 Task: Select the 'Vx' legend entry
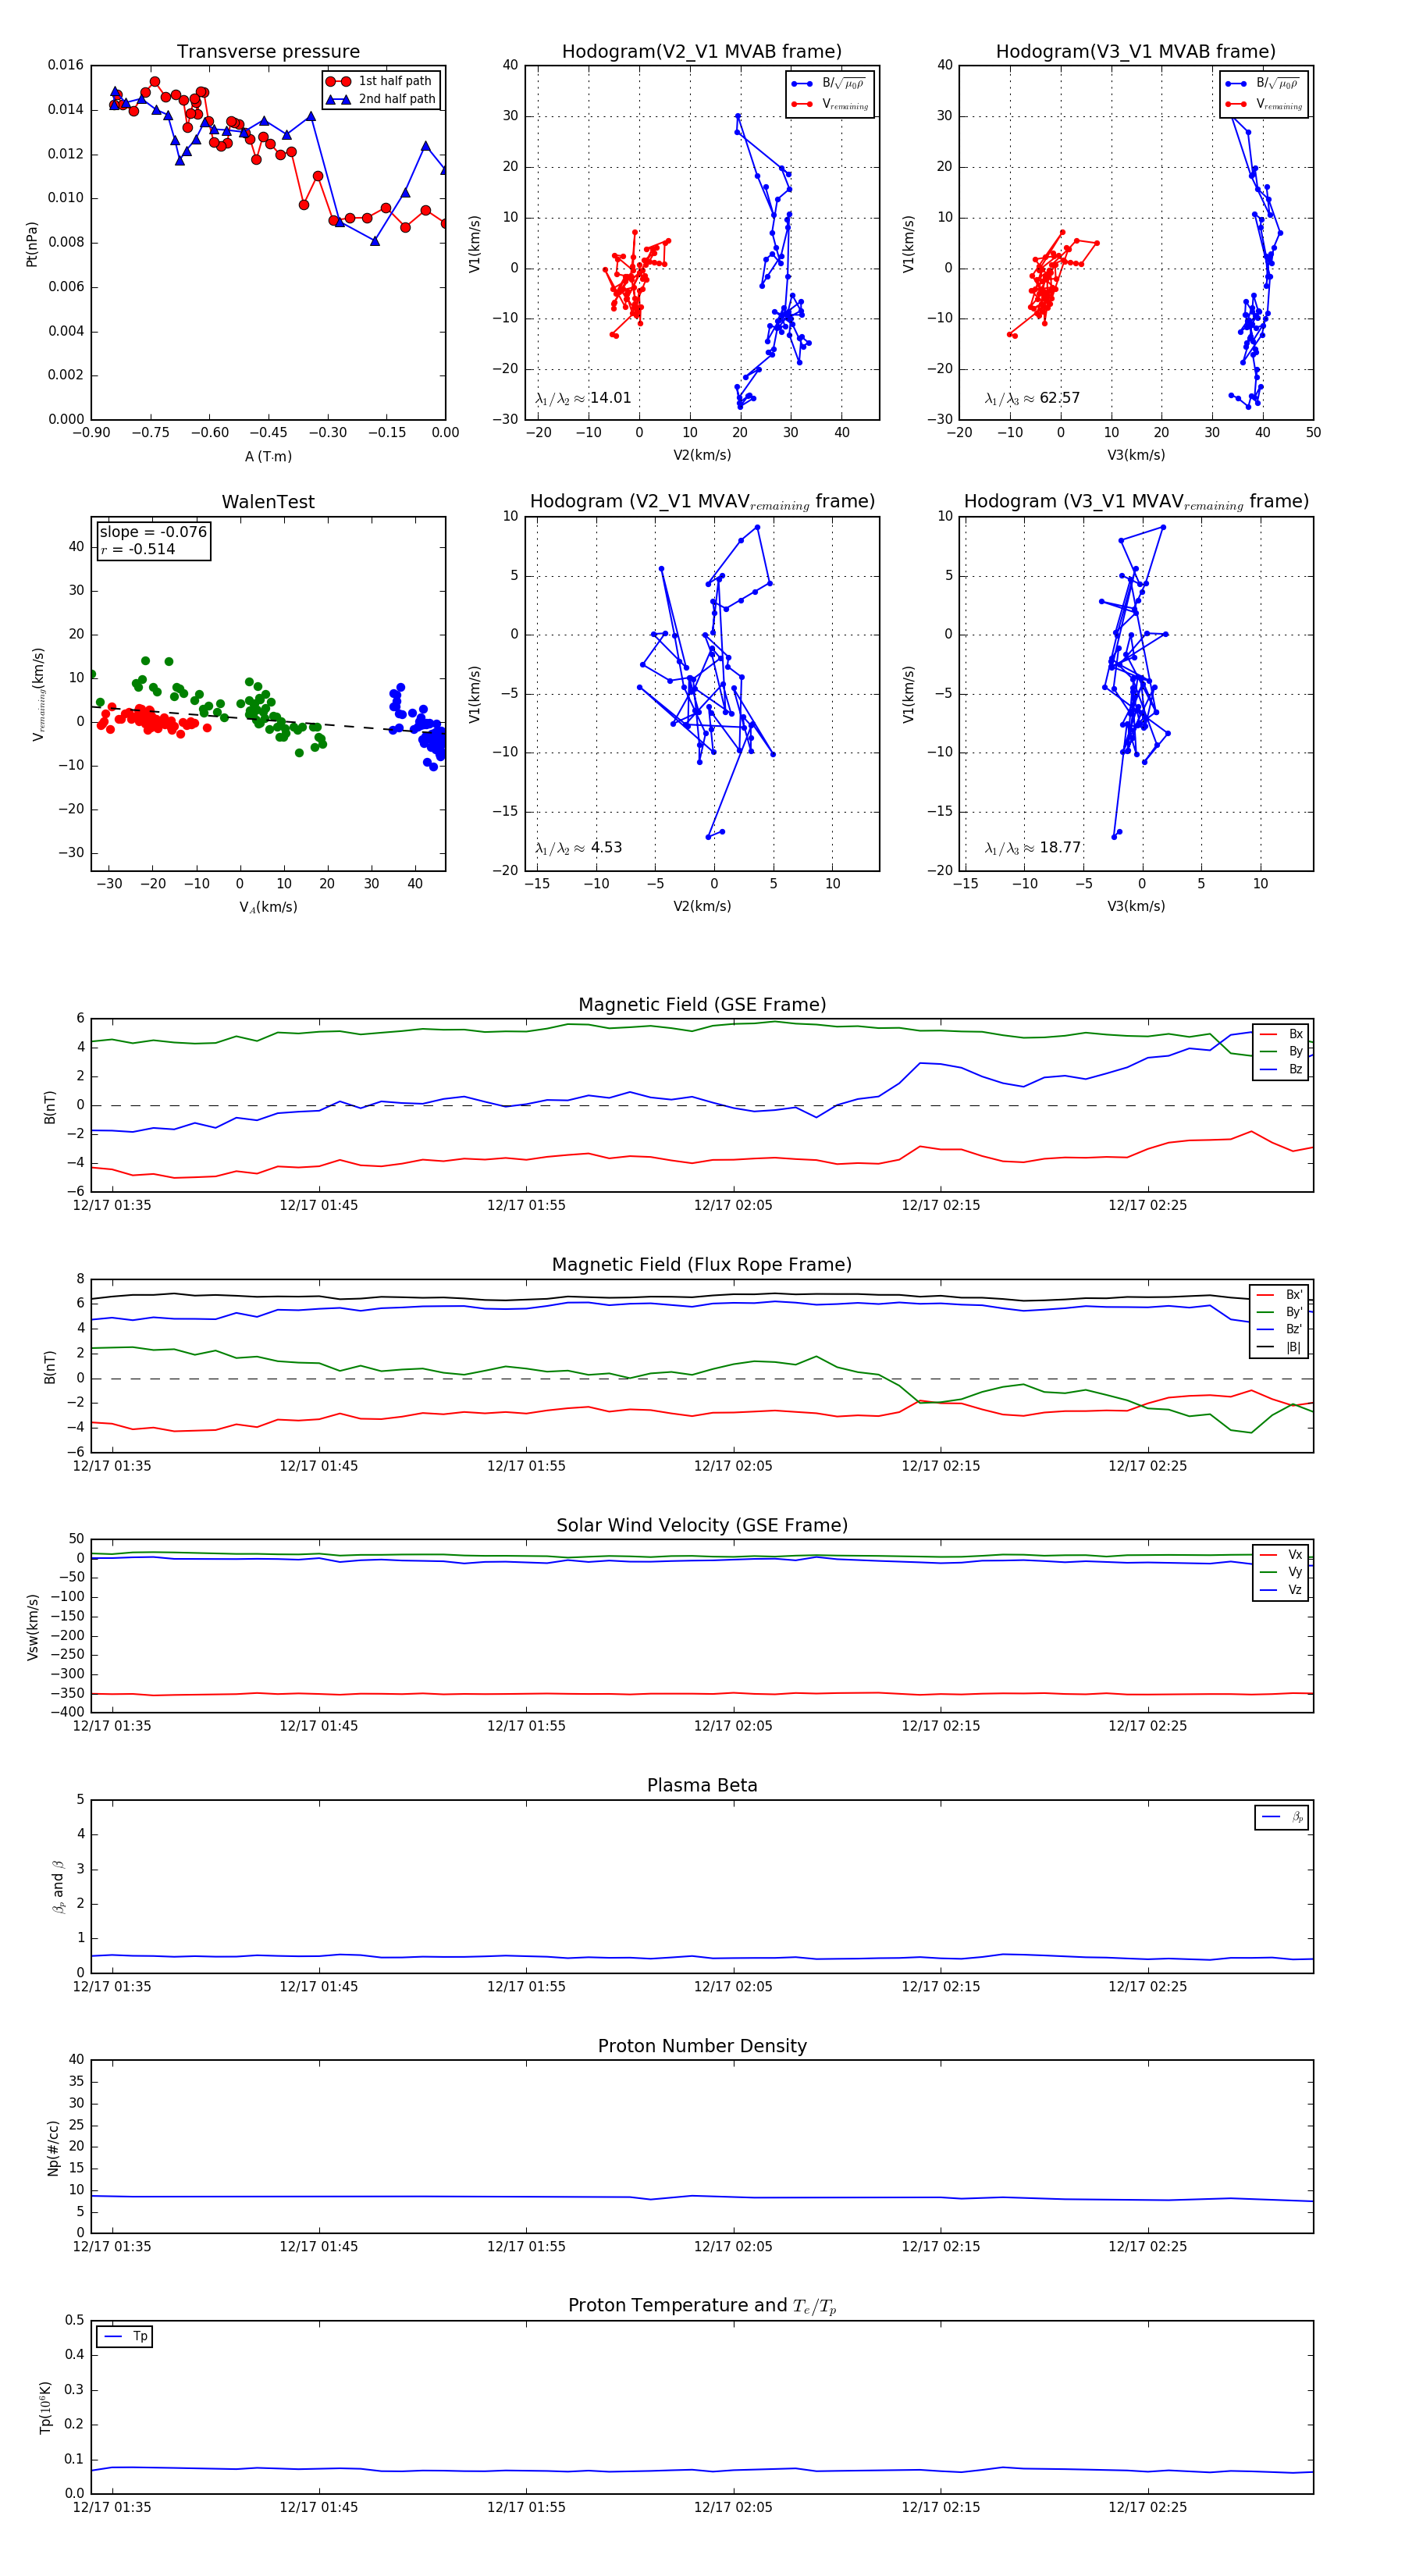(x=1281, y=1554)
